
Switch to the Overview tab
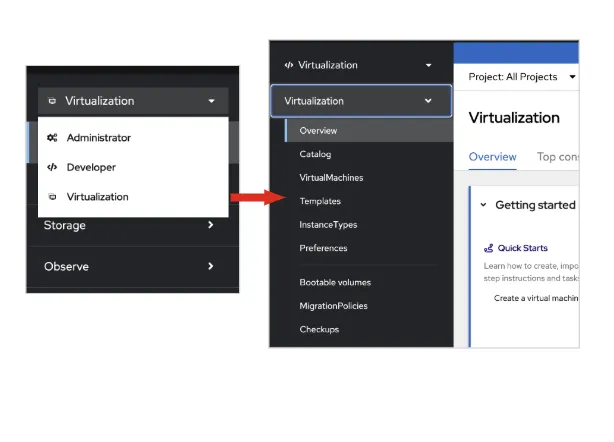[x=493, y=157]
